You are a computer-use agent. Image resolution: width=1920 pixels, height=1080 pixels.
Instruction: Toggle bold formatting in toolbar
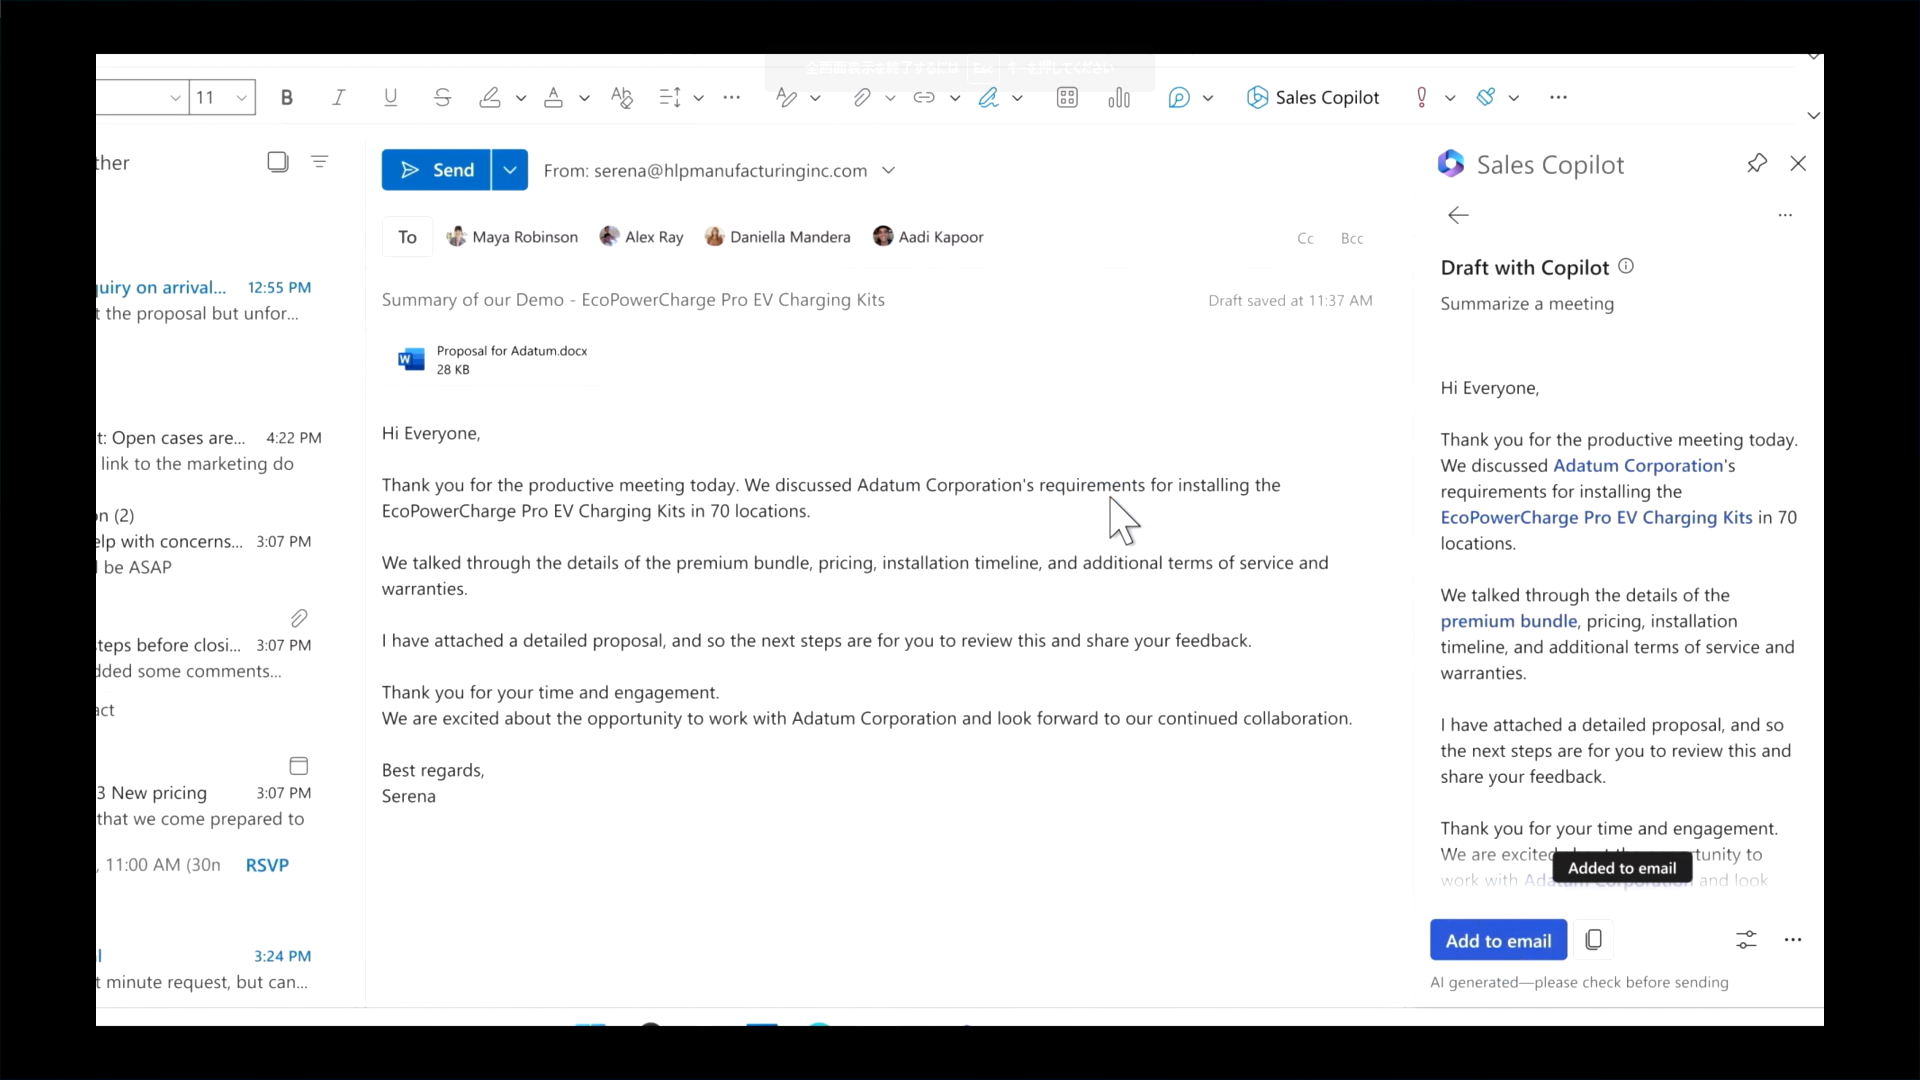[x=287, y=97]
